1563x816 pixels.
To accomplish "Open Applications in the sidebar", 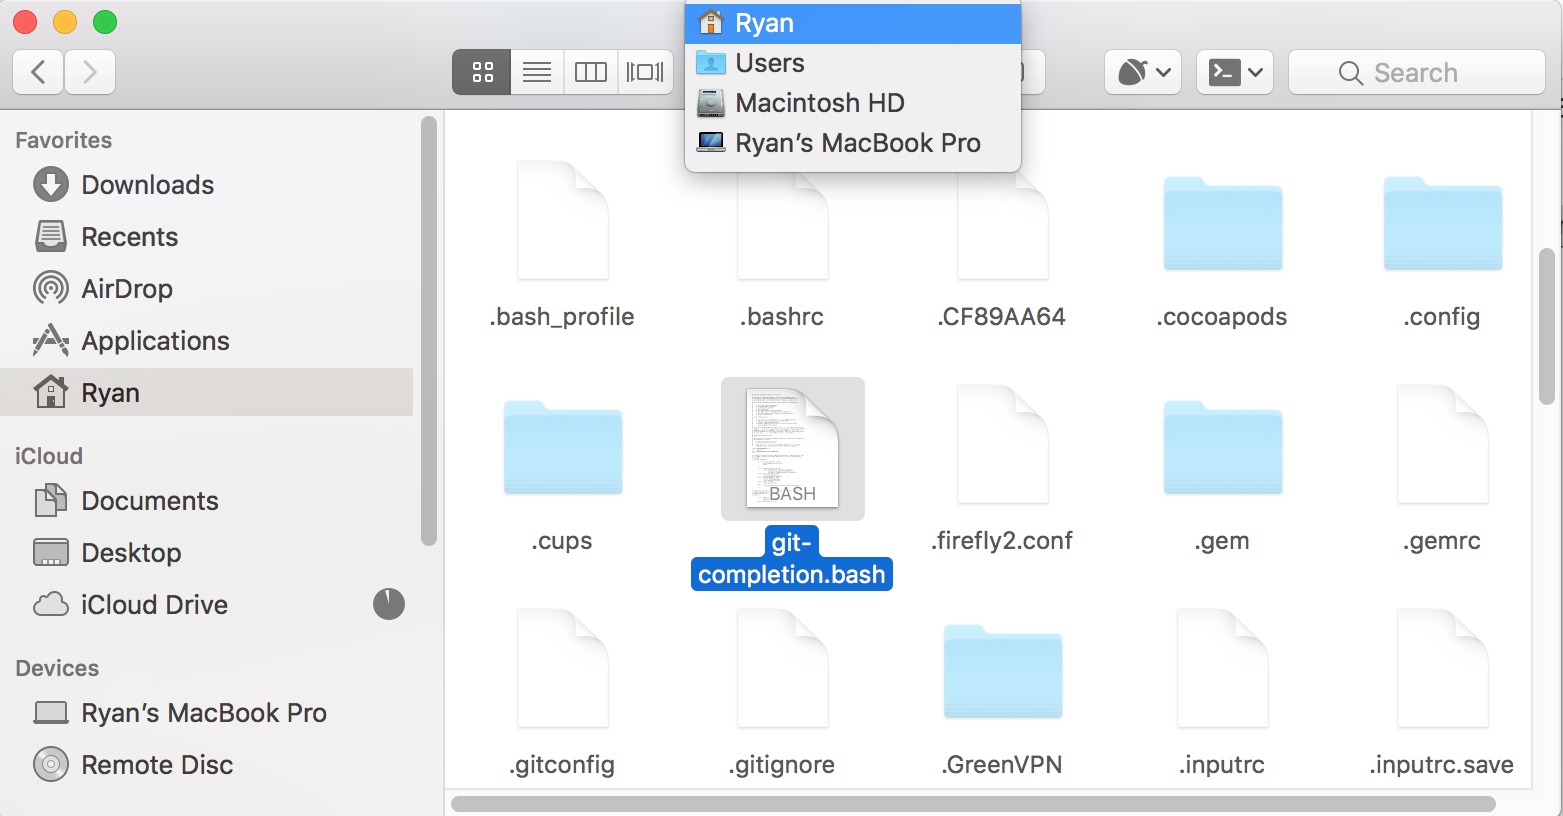I will (207, 341).
